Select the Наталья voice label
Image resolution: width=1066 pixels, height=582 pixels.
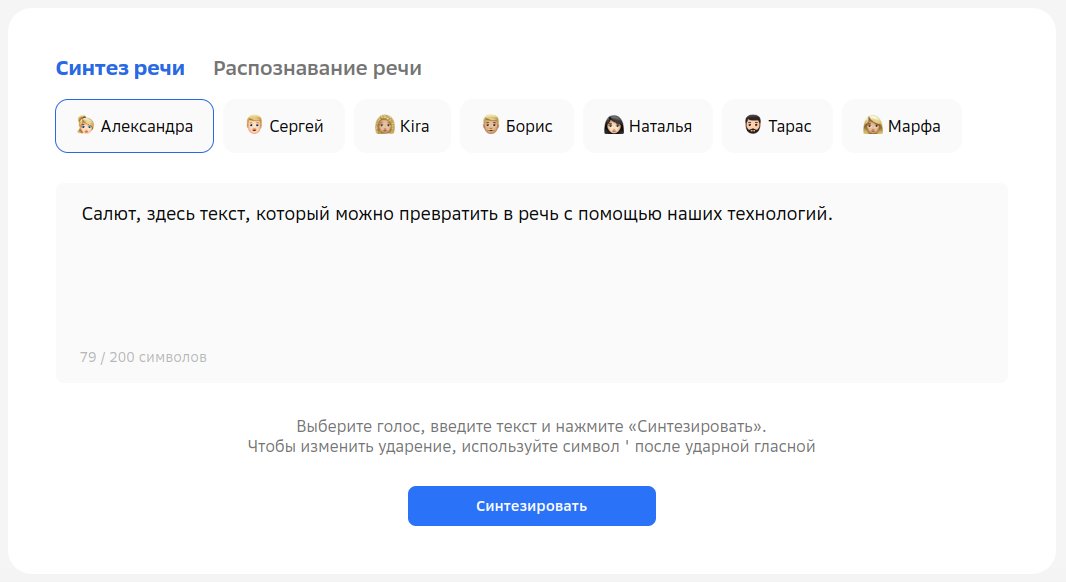[x=660, y=127]
